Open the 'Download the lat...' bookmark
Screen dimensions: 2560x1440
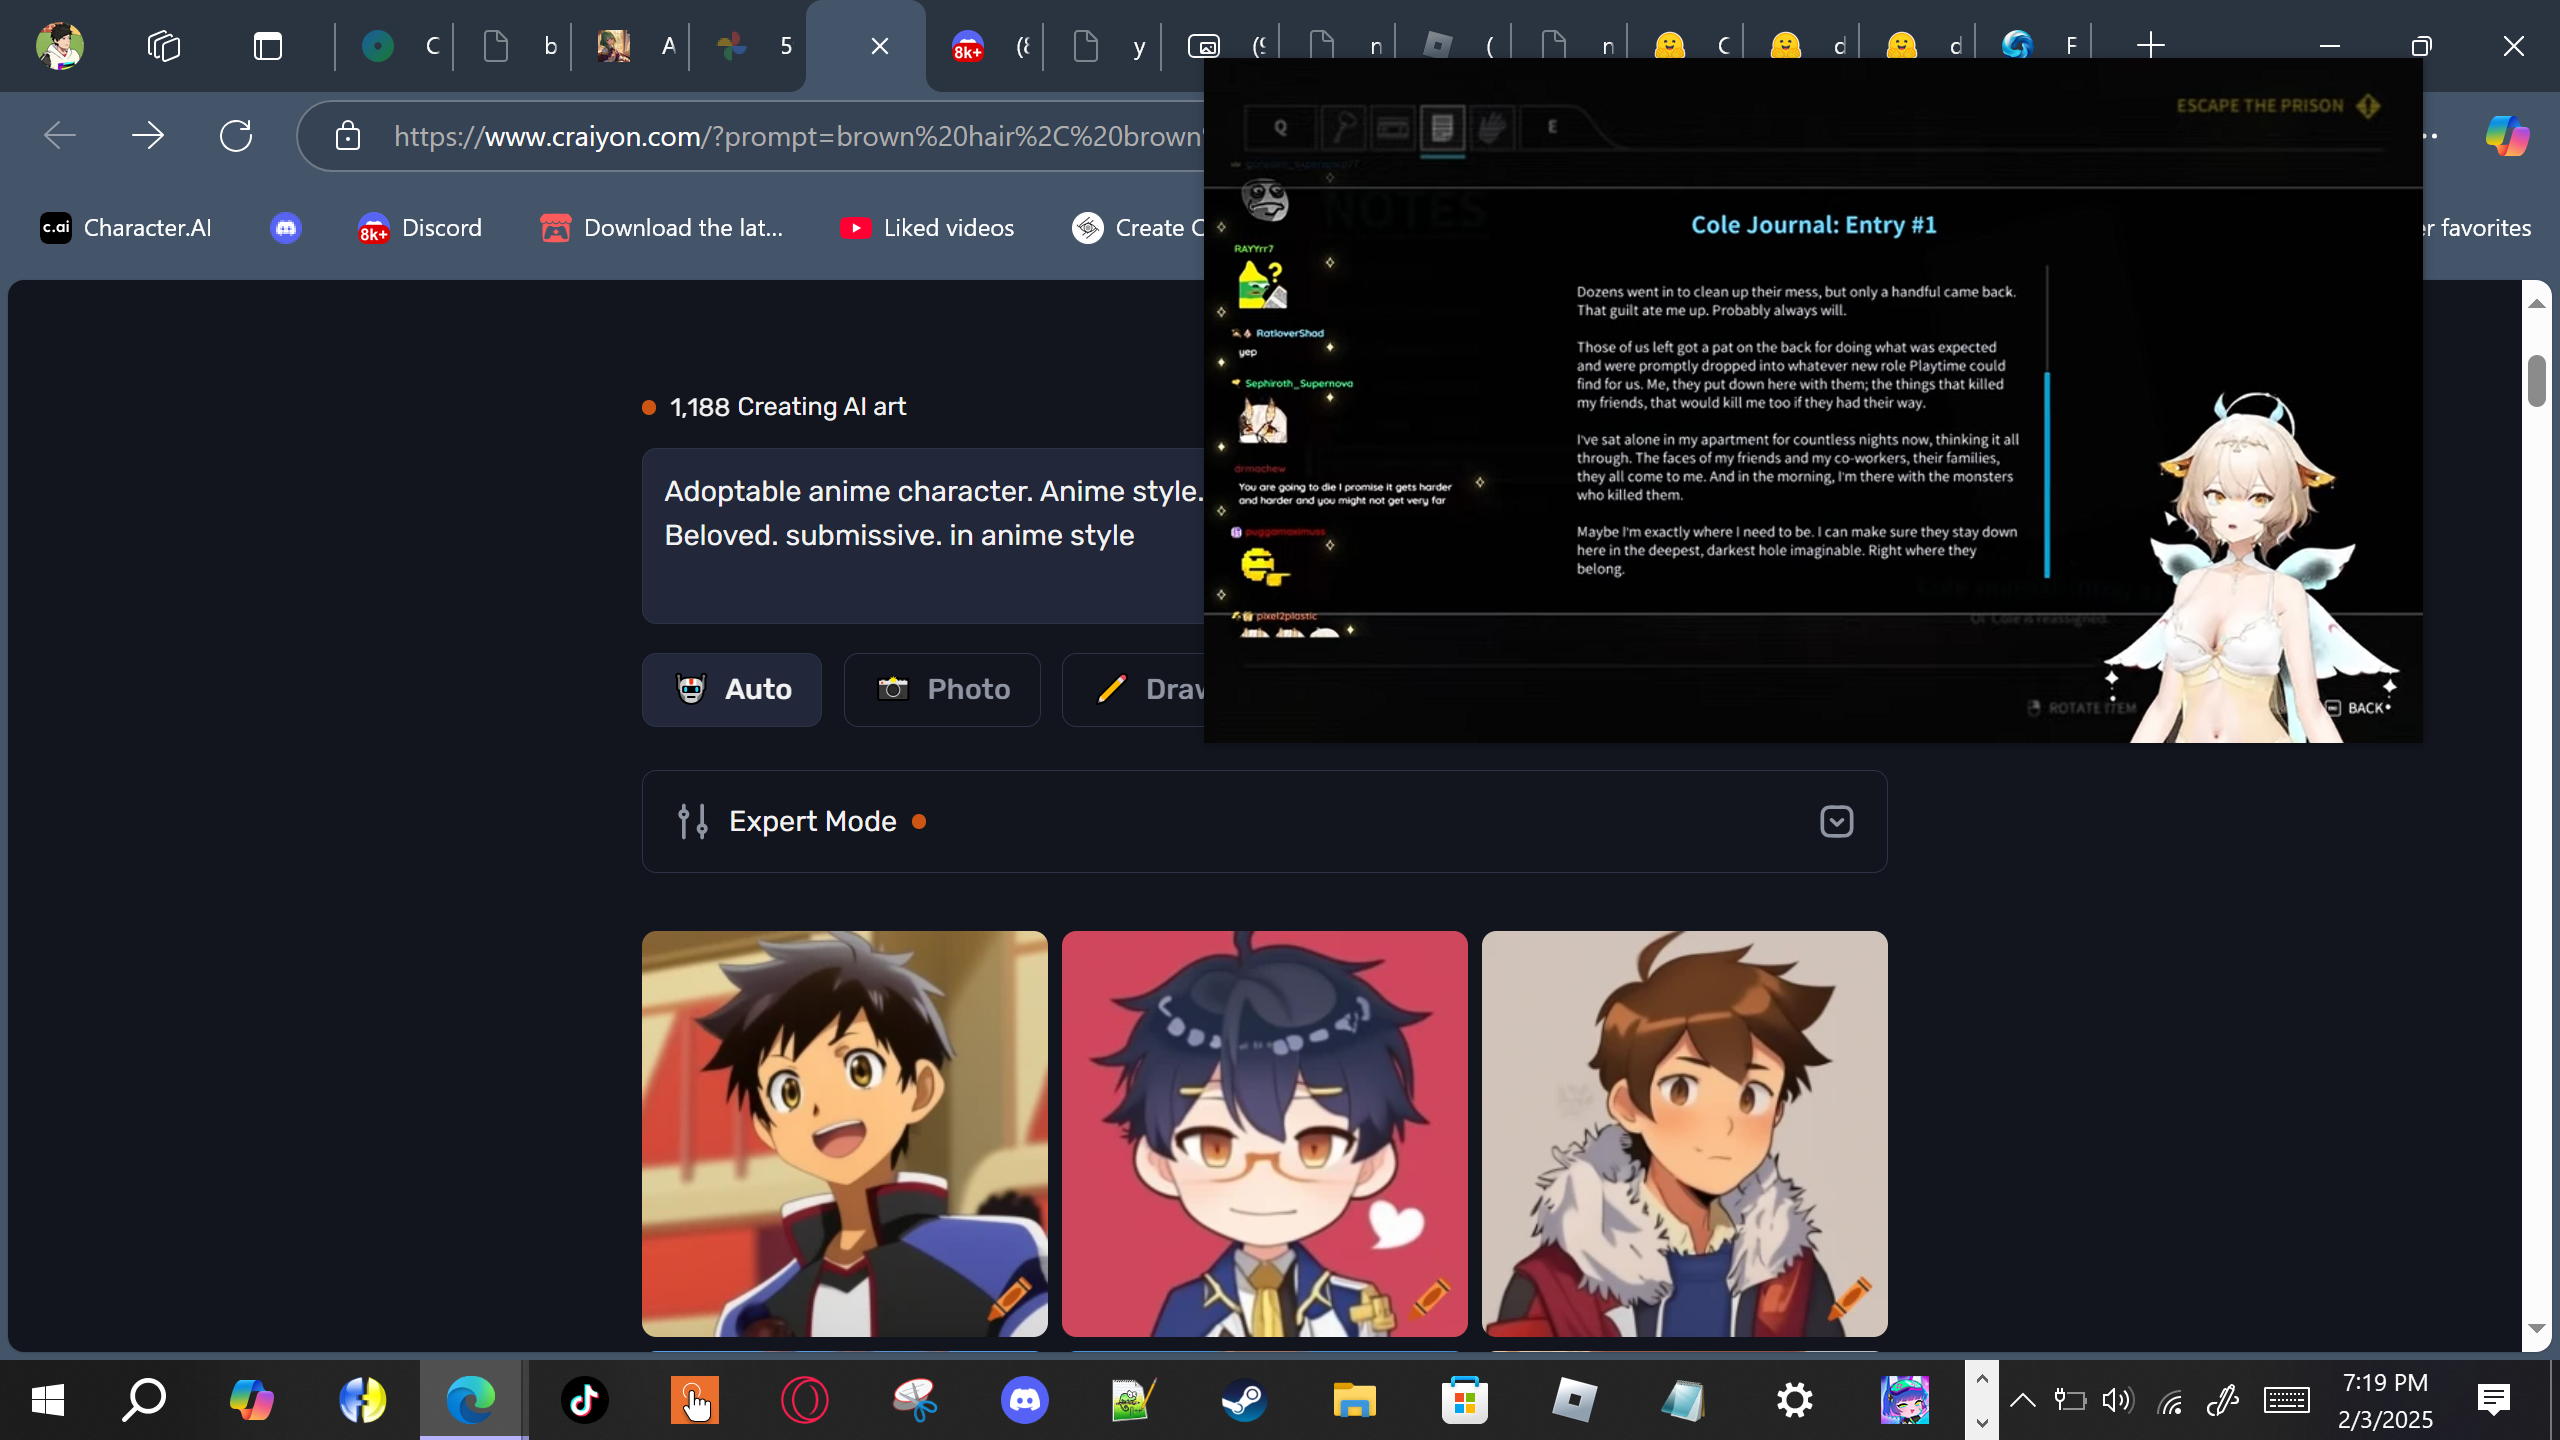[x=662, y=228]
